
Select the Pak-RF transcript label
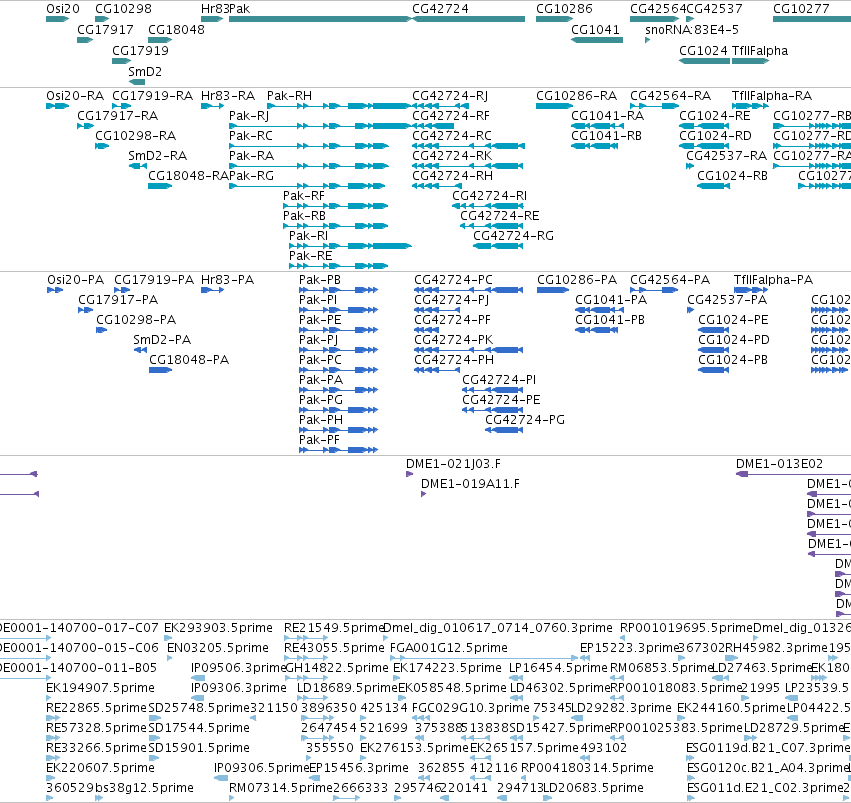[x=304, y=195]
